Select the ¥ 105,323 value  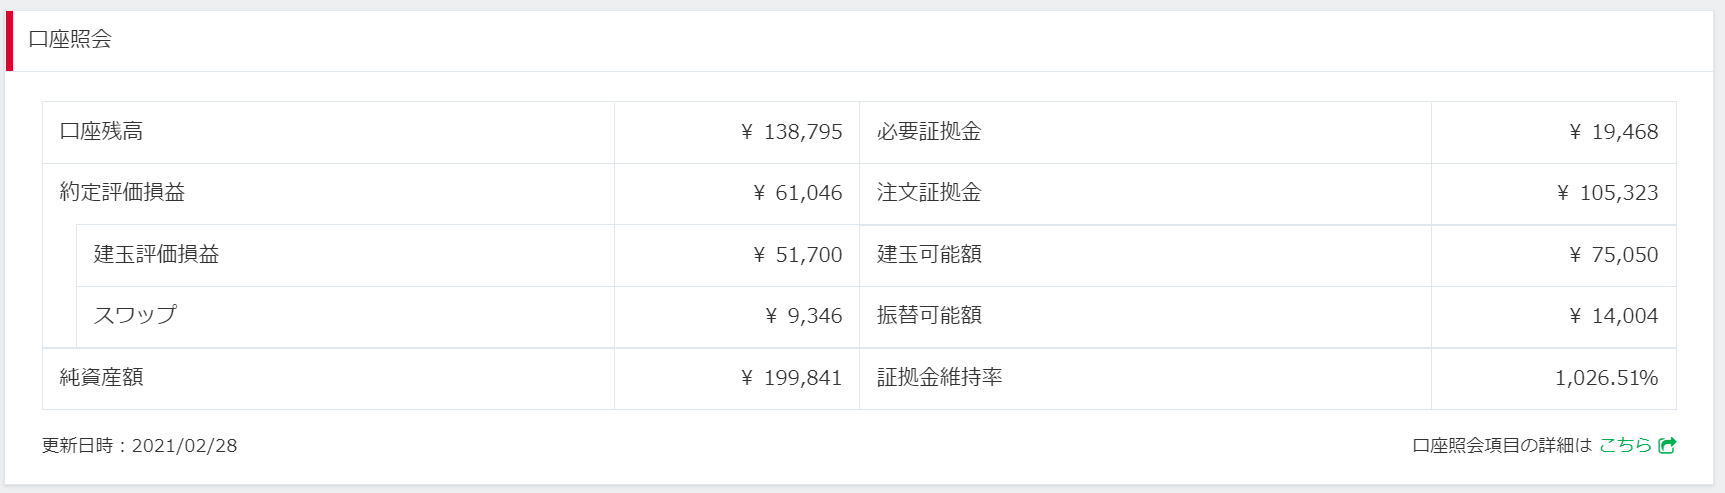click(x=1607, y=193)
